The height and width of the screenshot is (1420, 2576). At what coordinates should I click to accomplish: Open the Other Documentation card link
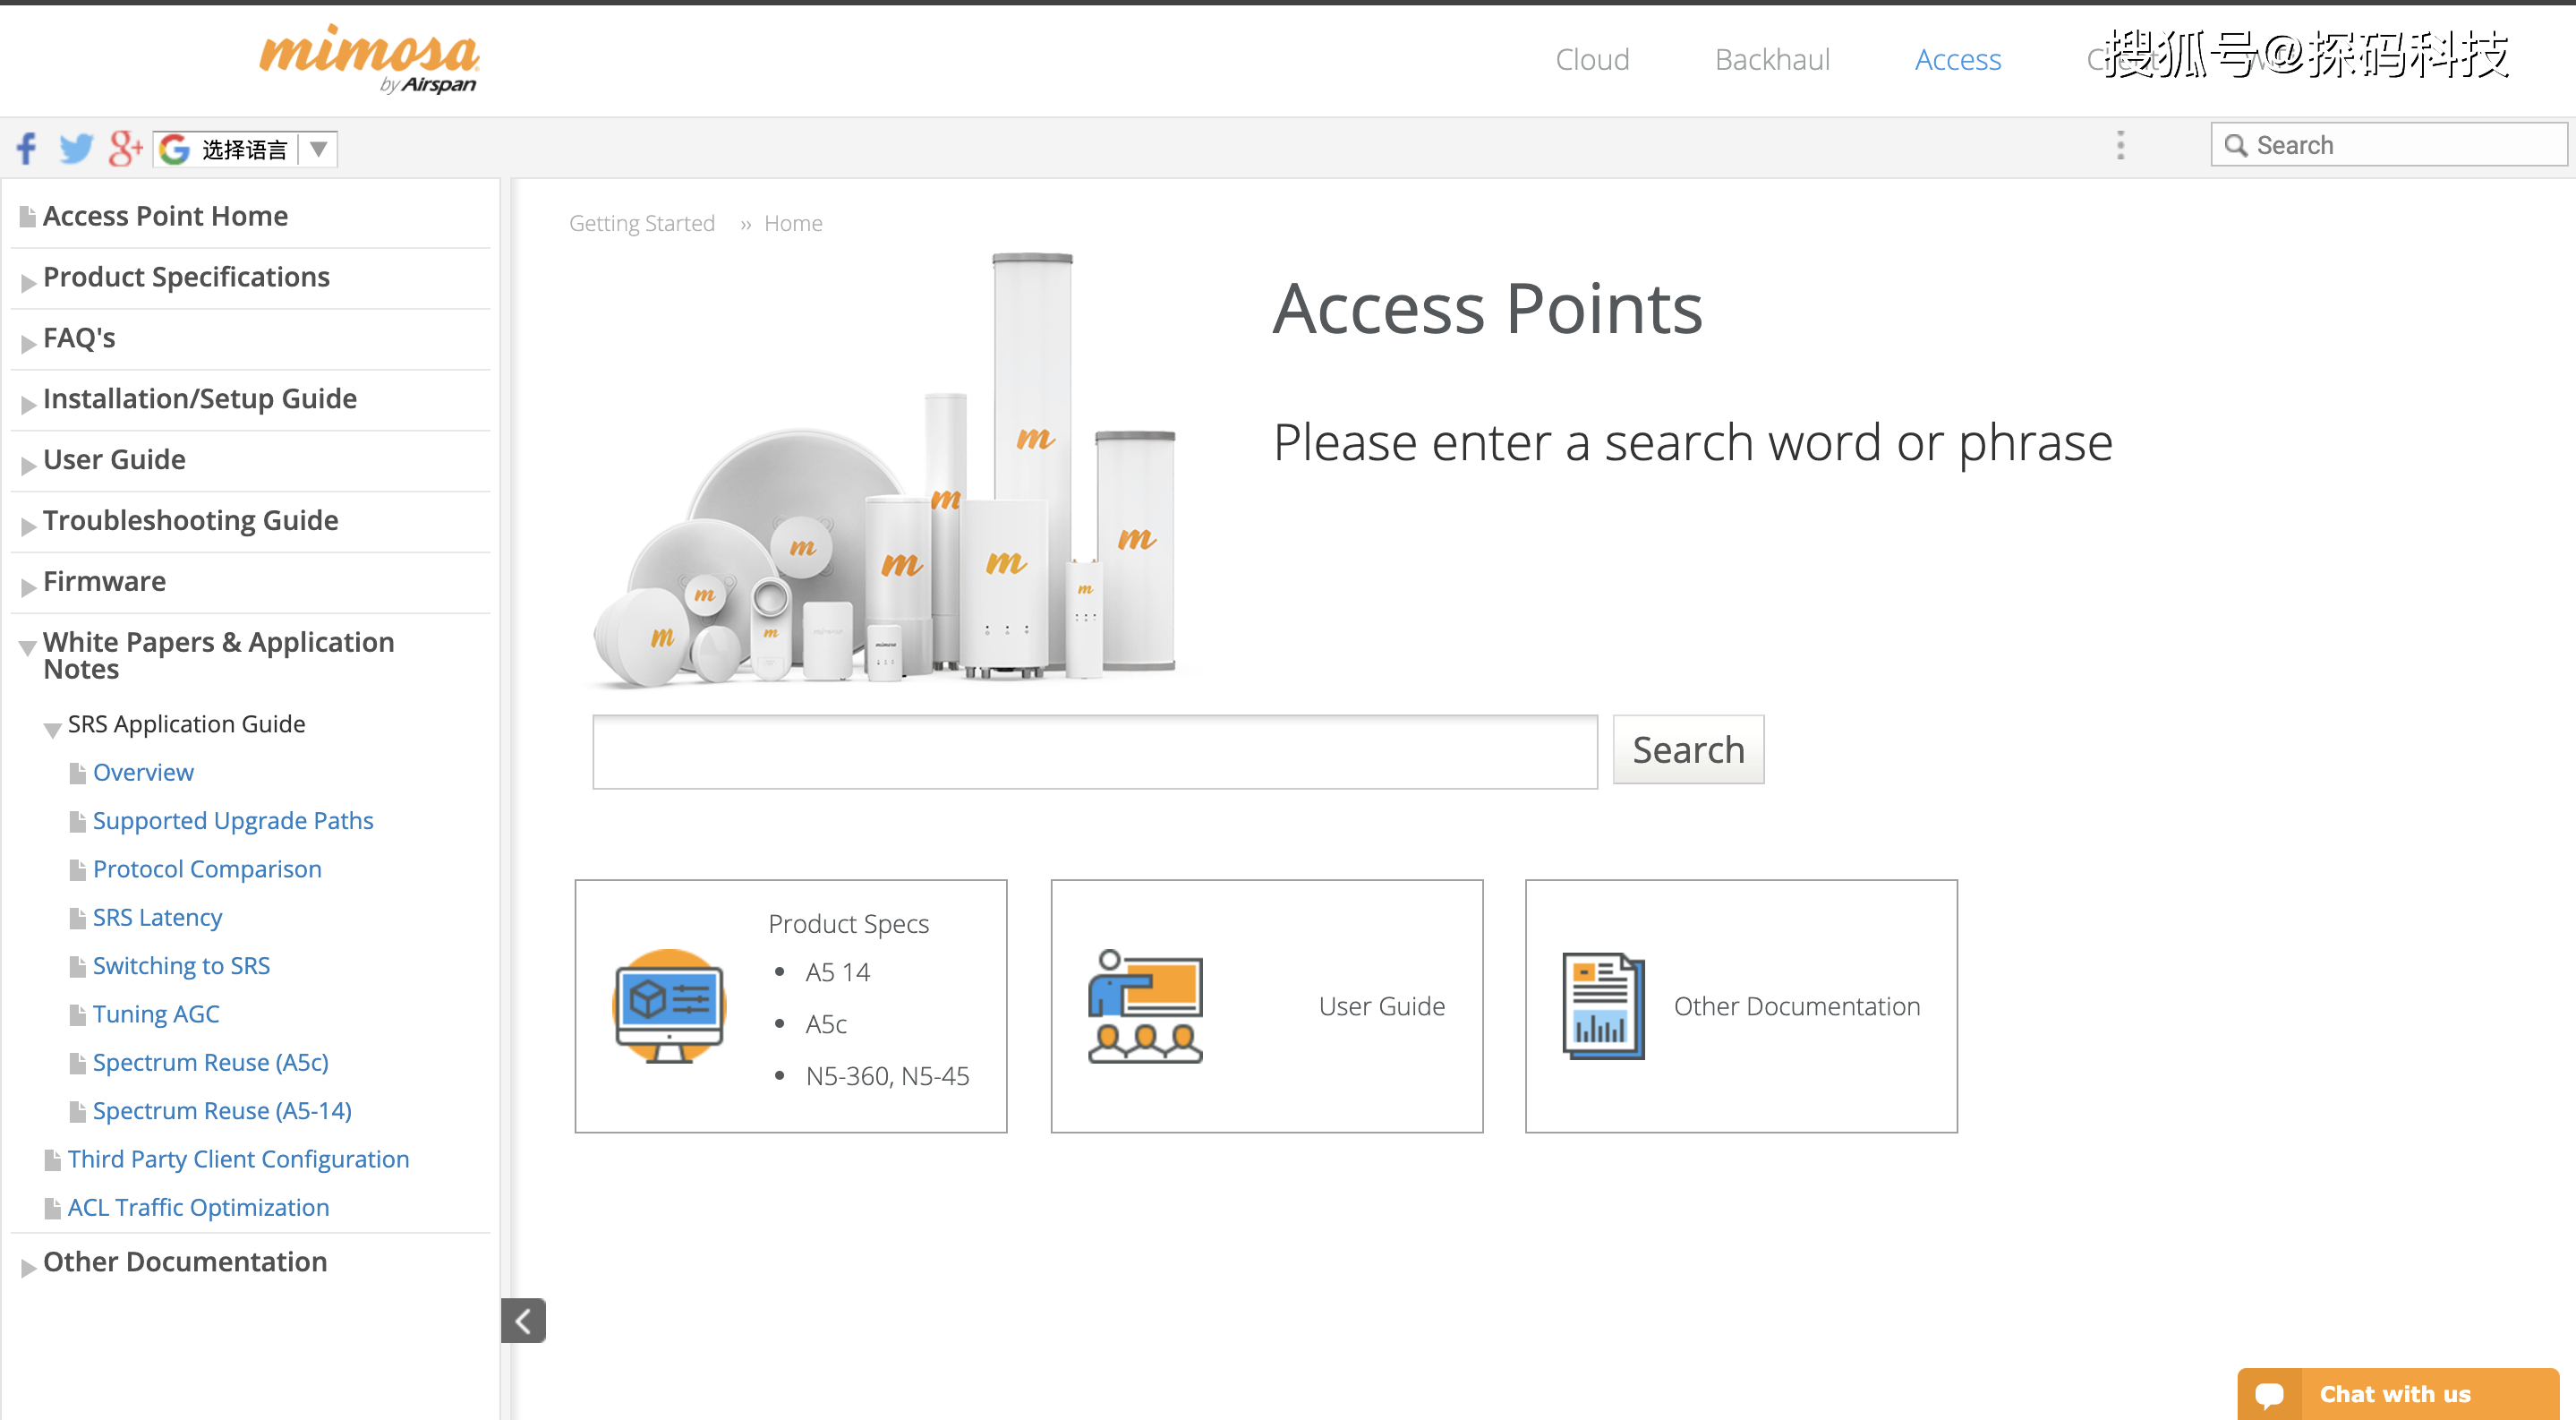[1796, 1007]
